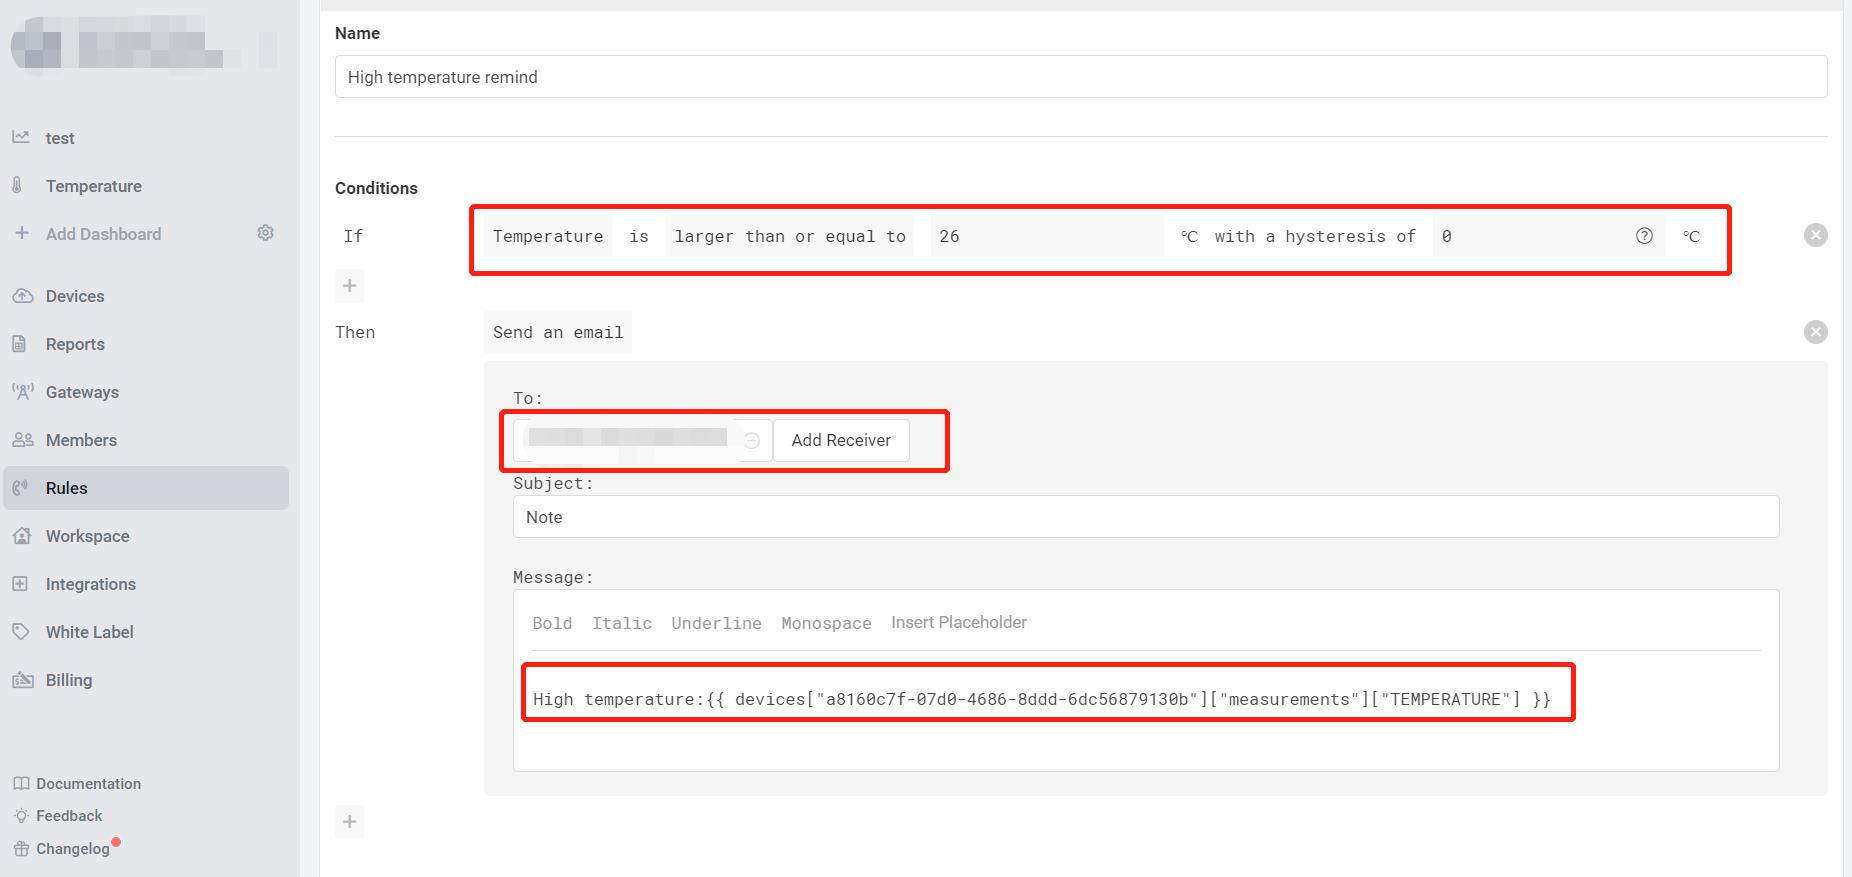Toggle Underline formatting in message editor
This screenshot has width=1852, height=877.
coord(716,623)
